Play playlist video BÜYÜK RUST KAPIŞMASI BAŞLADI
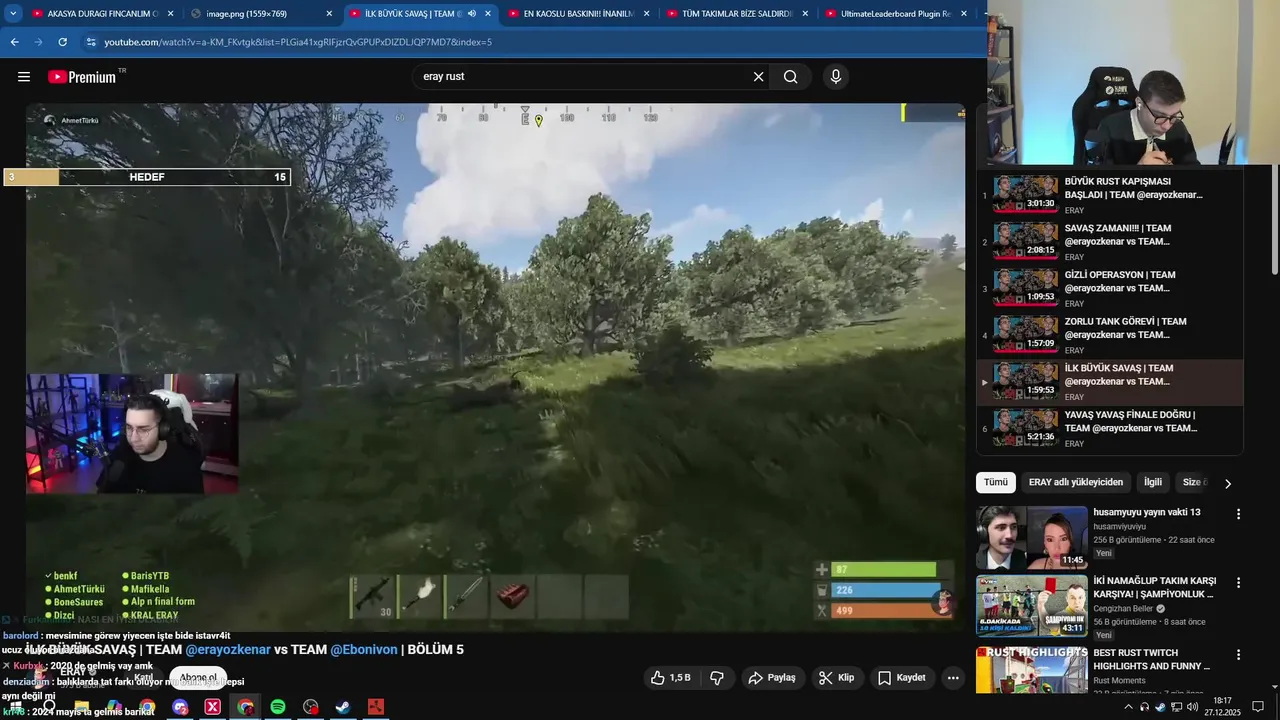 click(x=1110, y=195)
